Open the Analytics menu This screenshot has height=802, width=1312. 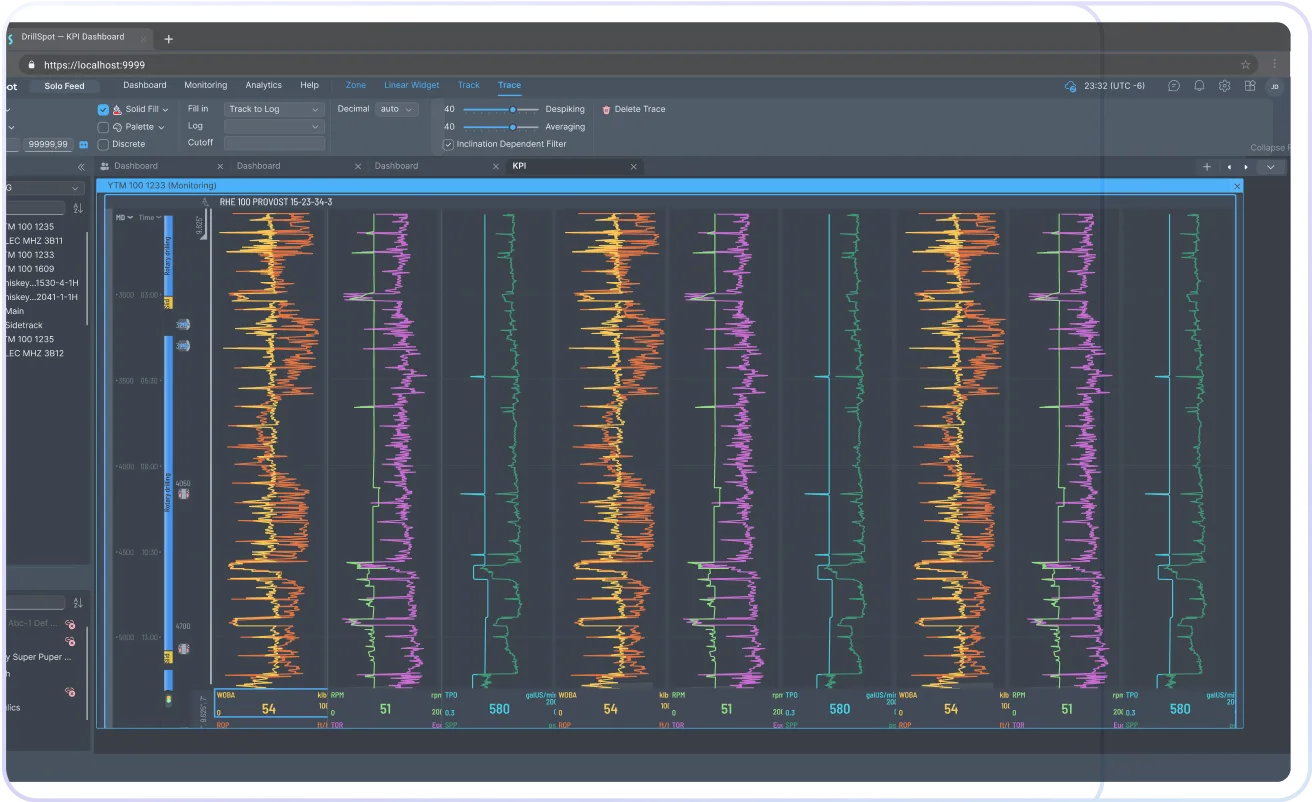pos(263,85)
